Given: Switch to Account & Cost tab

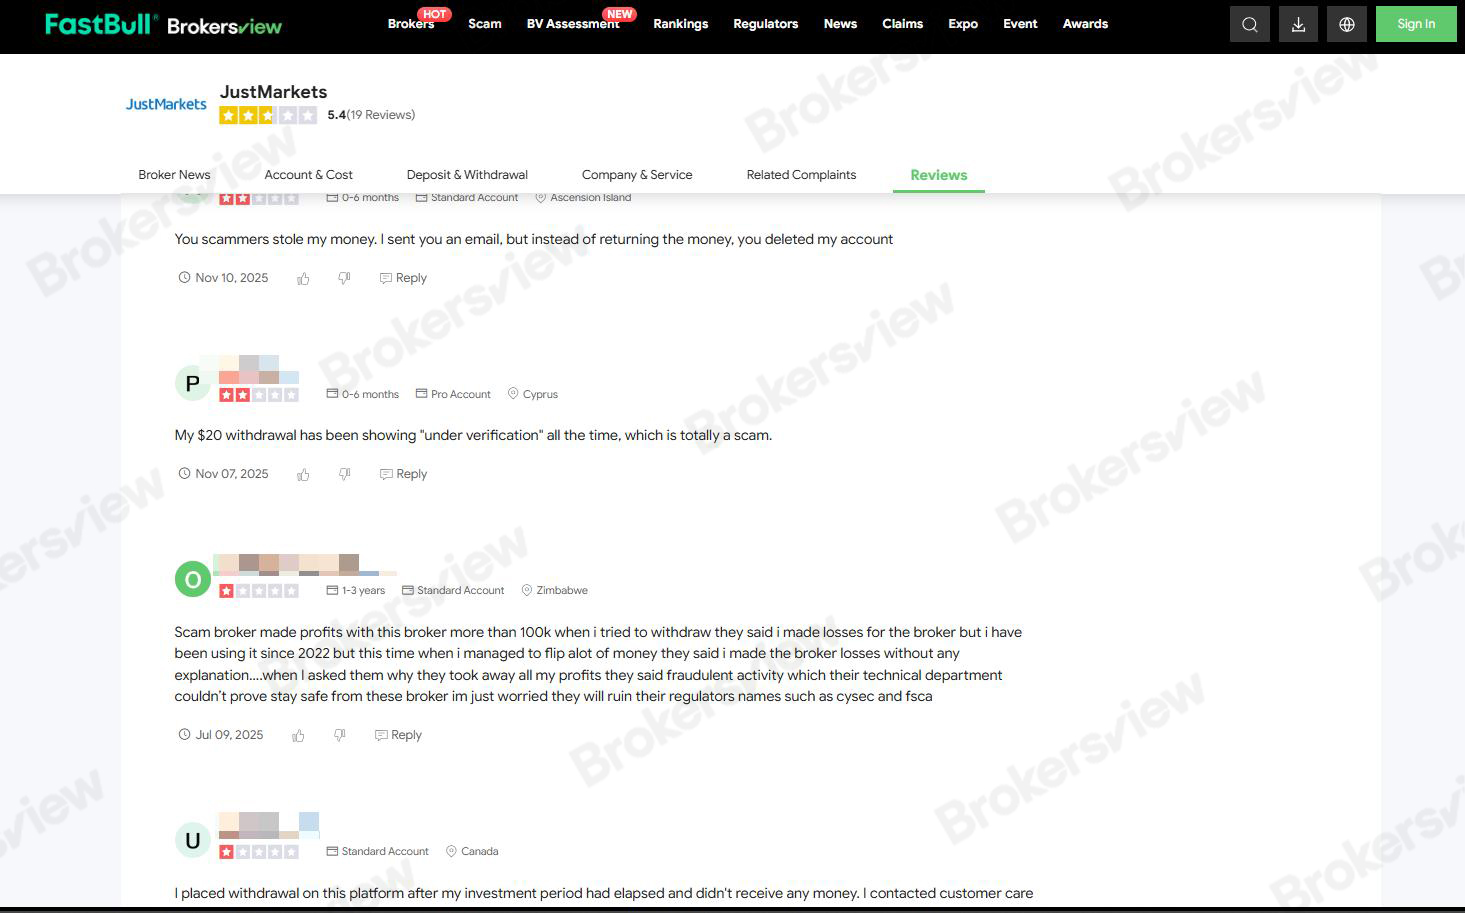Looking at the screenshot, I should tap(309, 175).
